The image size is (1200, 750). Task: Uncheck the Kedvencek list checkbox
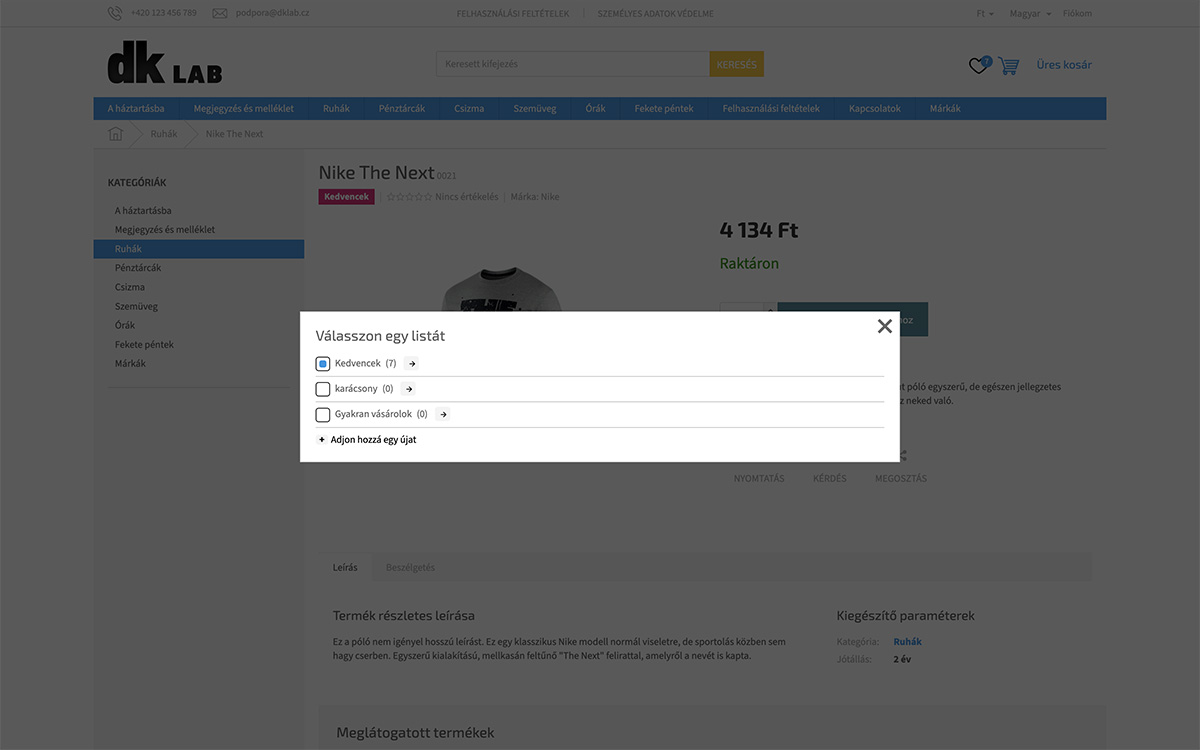click(323, 364)
